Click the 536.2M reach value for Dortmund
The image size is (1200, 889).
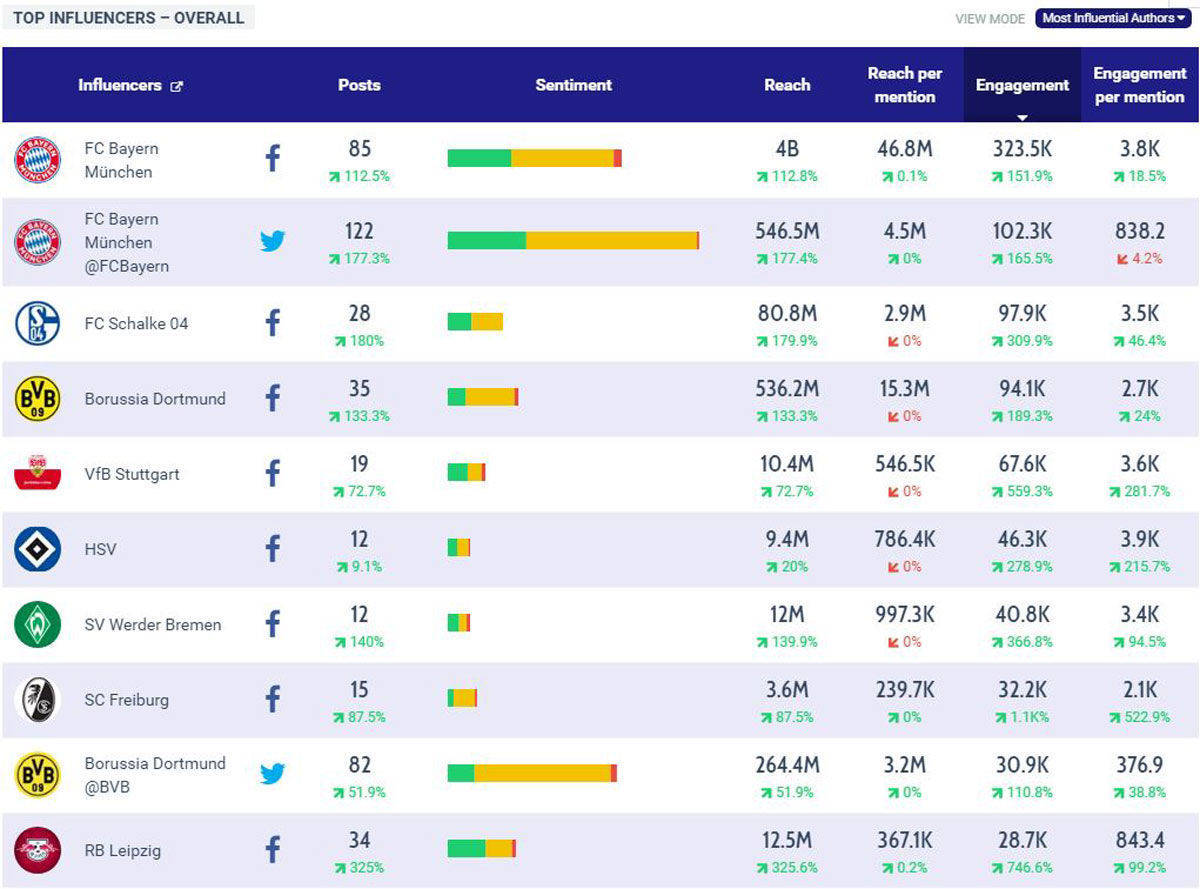pyautogui.click(x=787, y=389)
